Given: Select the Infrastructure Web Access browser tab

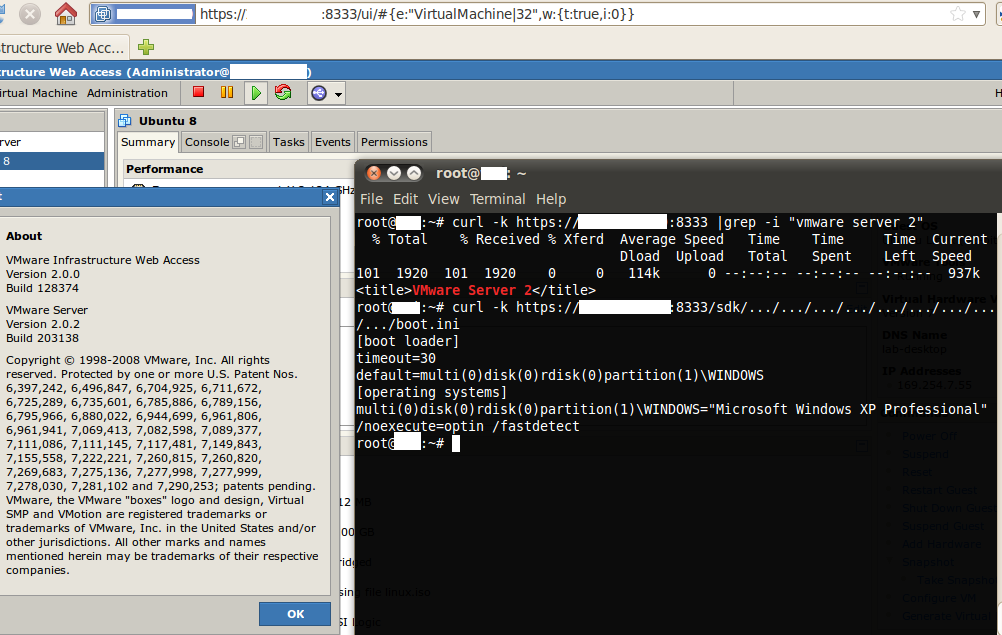Looking at the screenshot, I should [64, 48].
